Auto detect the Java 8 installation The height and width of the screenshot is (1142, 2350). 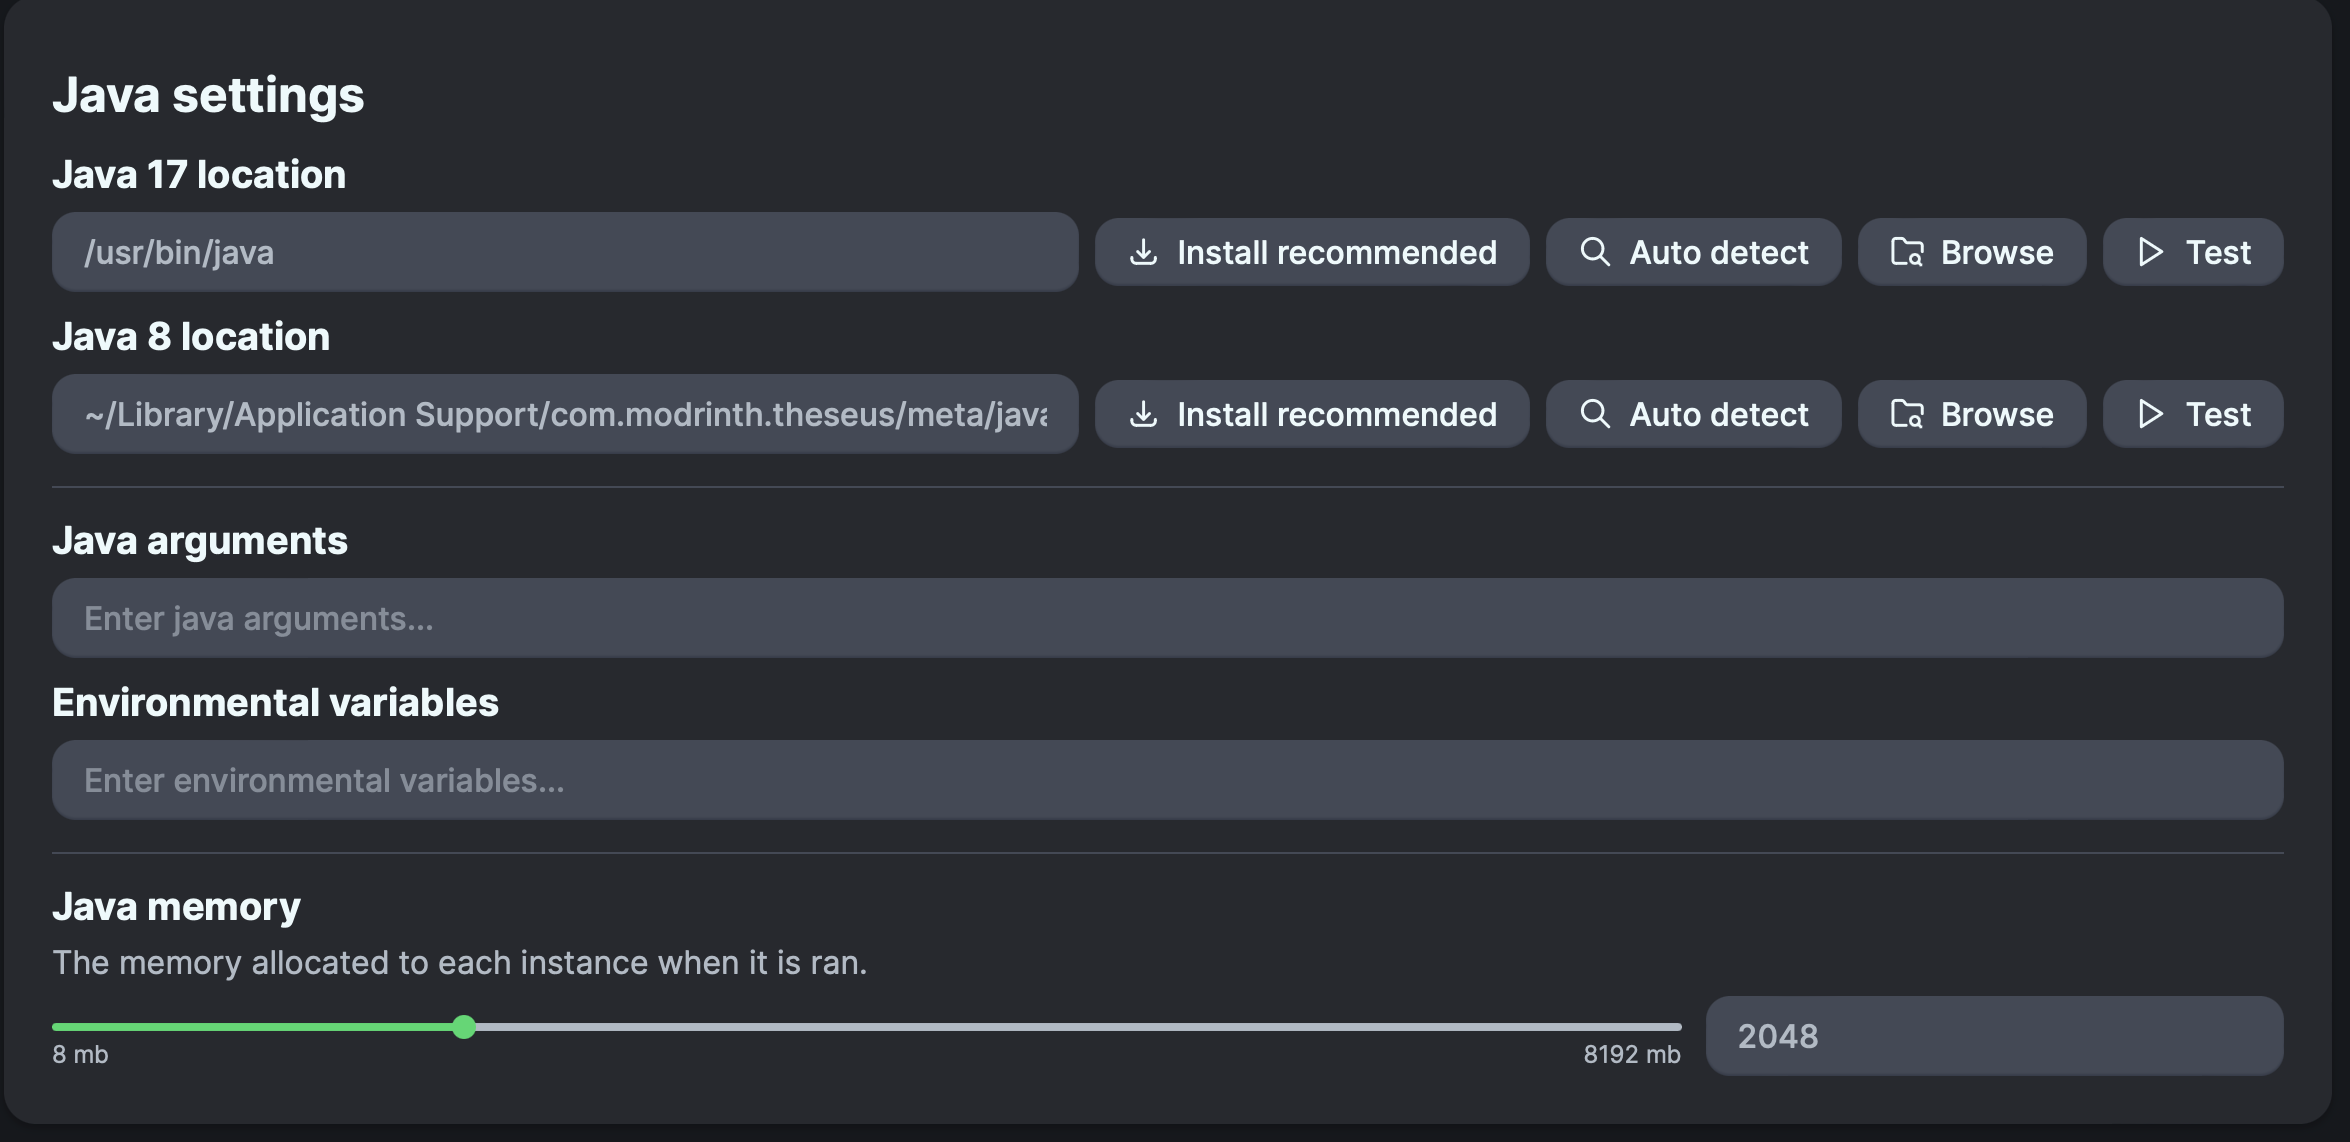coord(1693,414)
